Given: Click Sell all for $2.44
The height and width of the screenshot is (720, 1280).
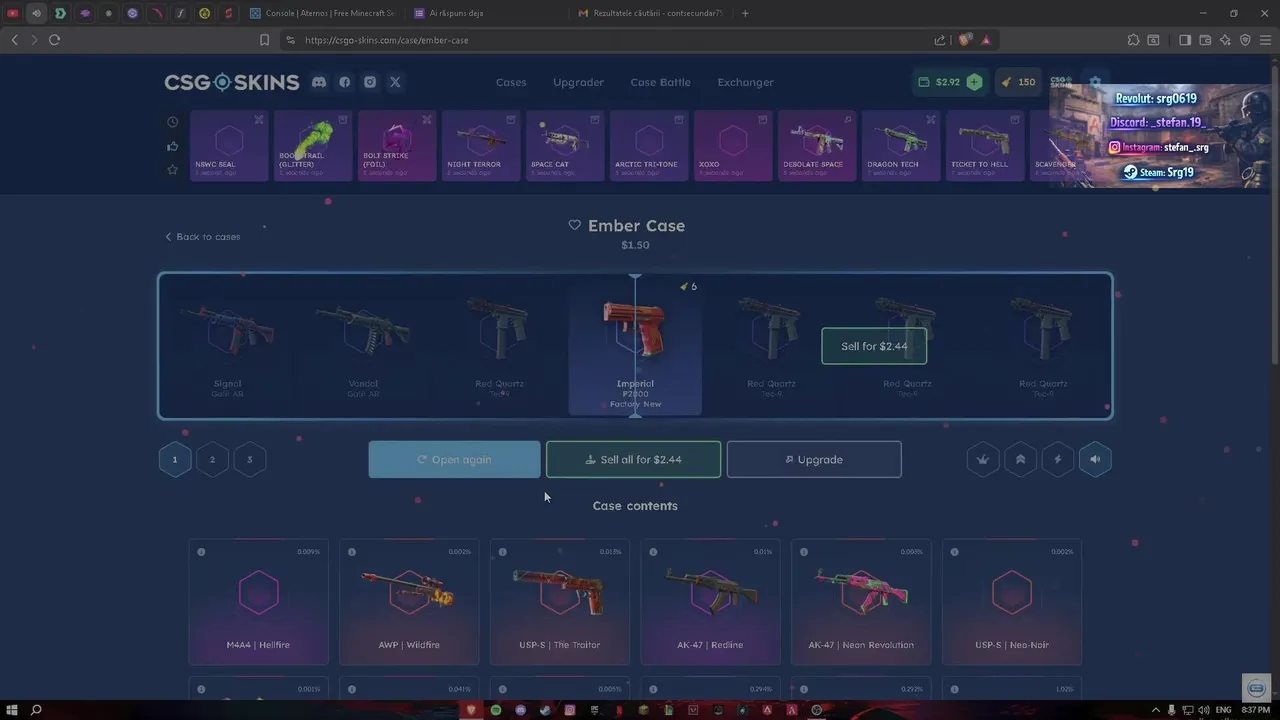Looking at the screenshot, I should 633,459.
